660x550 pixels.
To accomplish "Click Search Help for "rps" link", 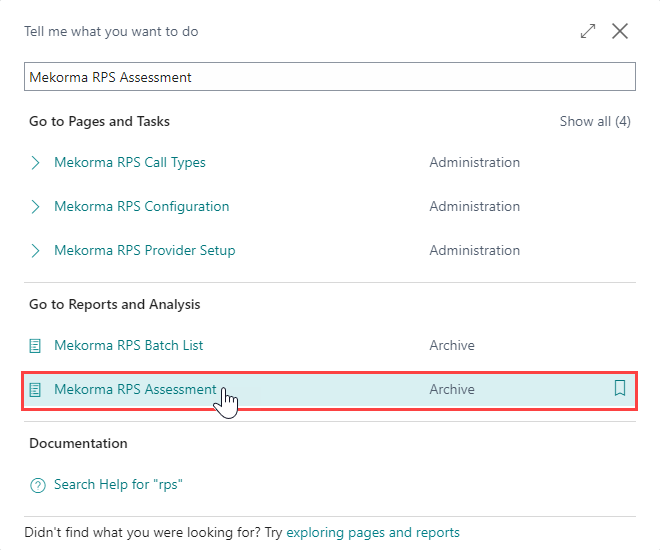I will click(x=118, y=484).
